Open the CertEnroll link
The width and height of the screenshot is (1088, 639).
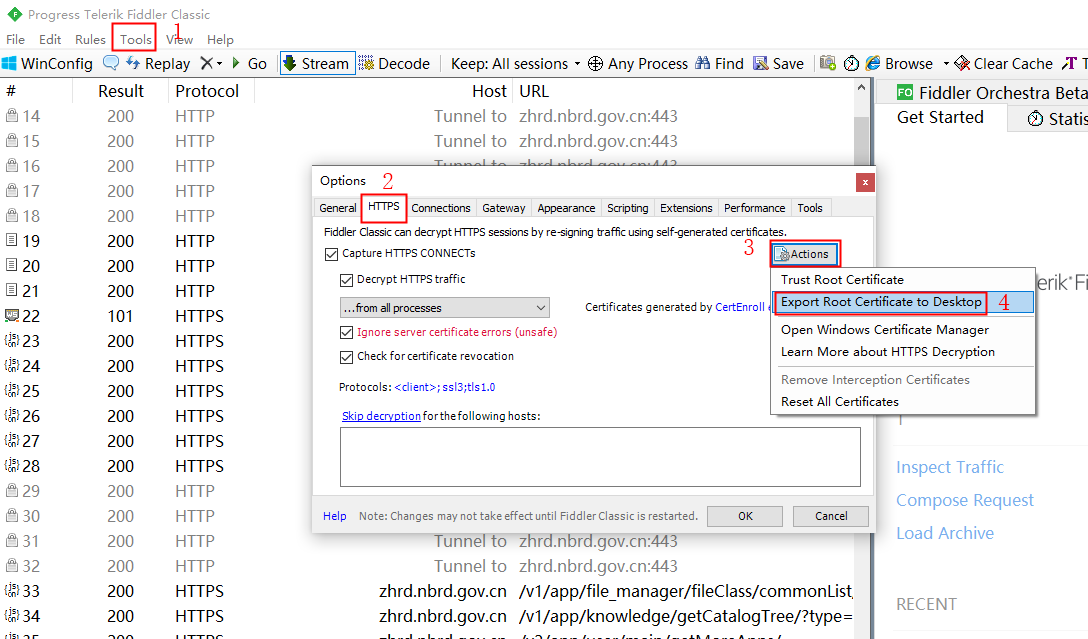740,307
